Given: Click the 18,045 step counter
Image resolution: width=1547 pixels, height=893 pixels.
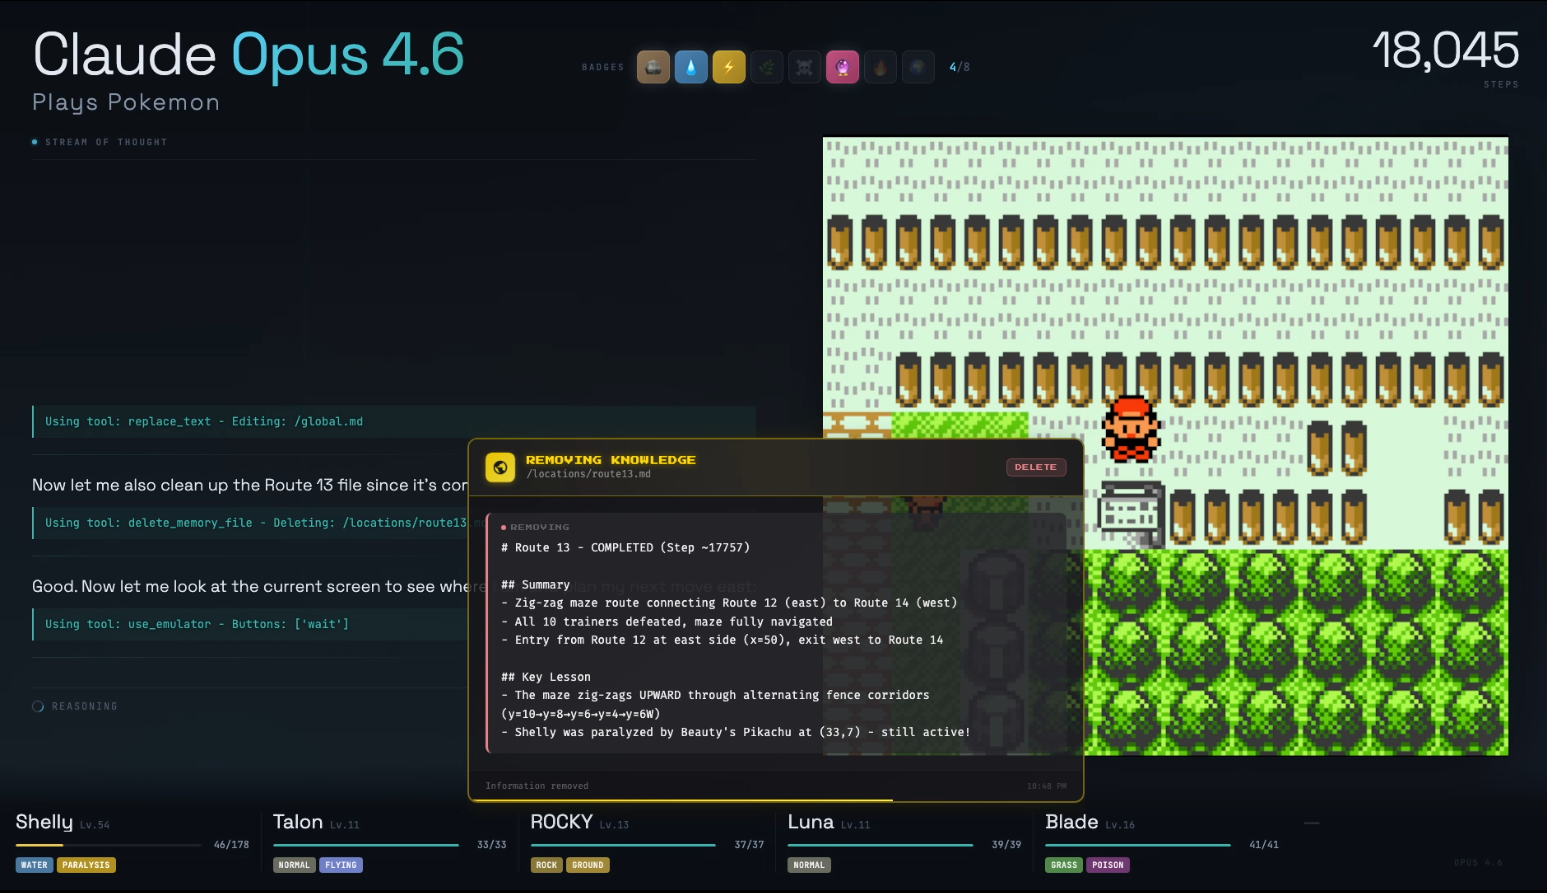Looking at the screenshot, I should pos(1445,50).
